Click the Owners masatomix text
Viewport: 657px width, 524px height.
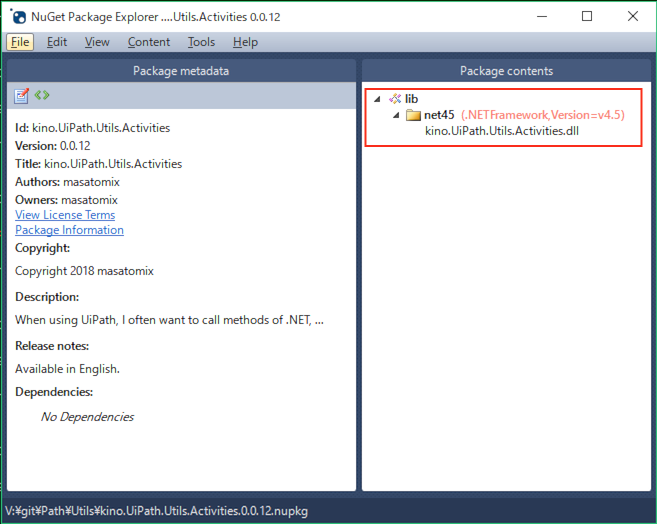point(66,200)
